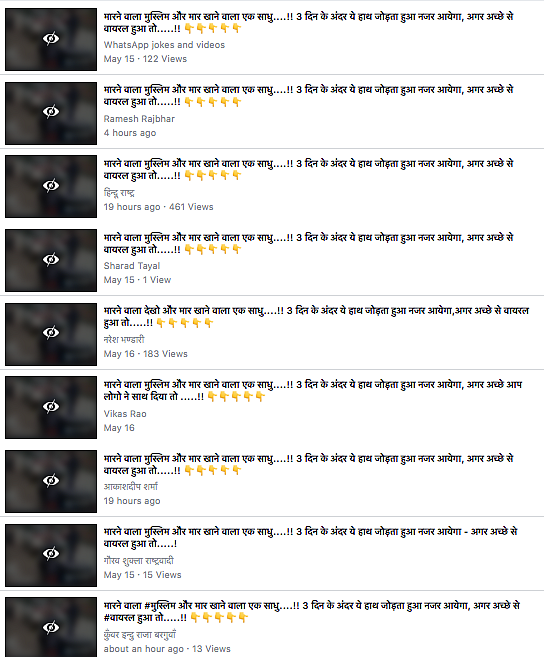
Task: Click video title above गौरव शुक्ला राष्ट्रवादी
Action: coord(310,538)
